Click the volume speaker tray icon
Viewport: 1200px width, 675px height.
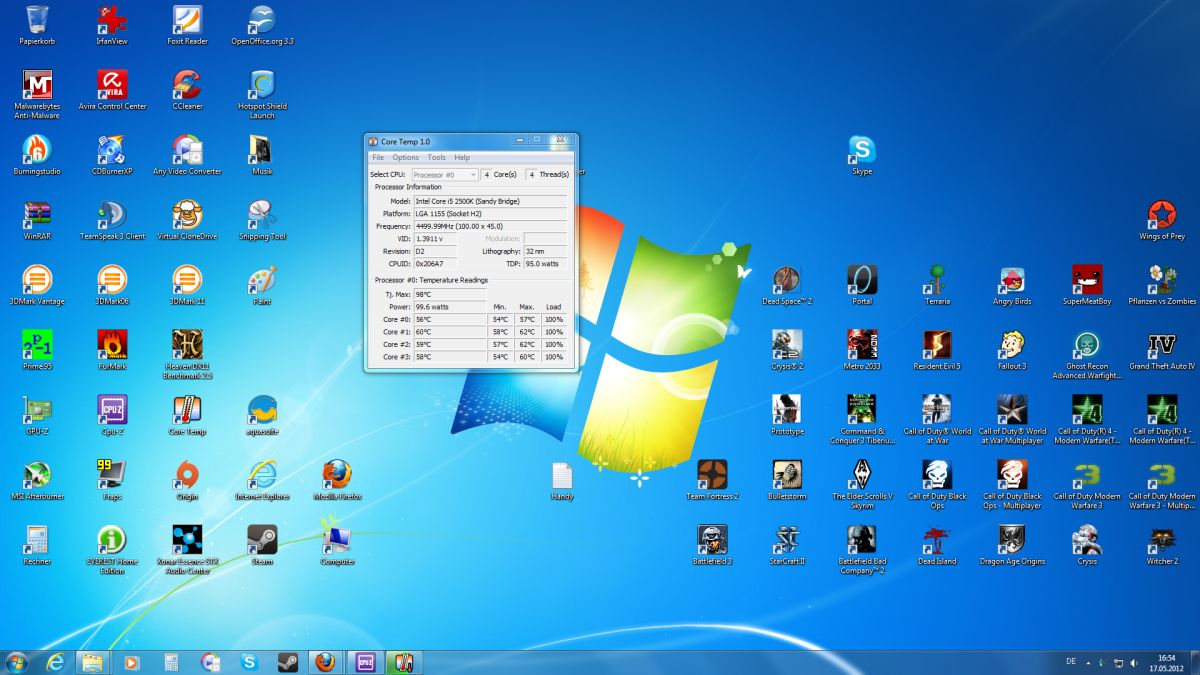1132,662
